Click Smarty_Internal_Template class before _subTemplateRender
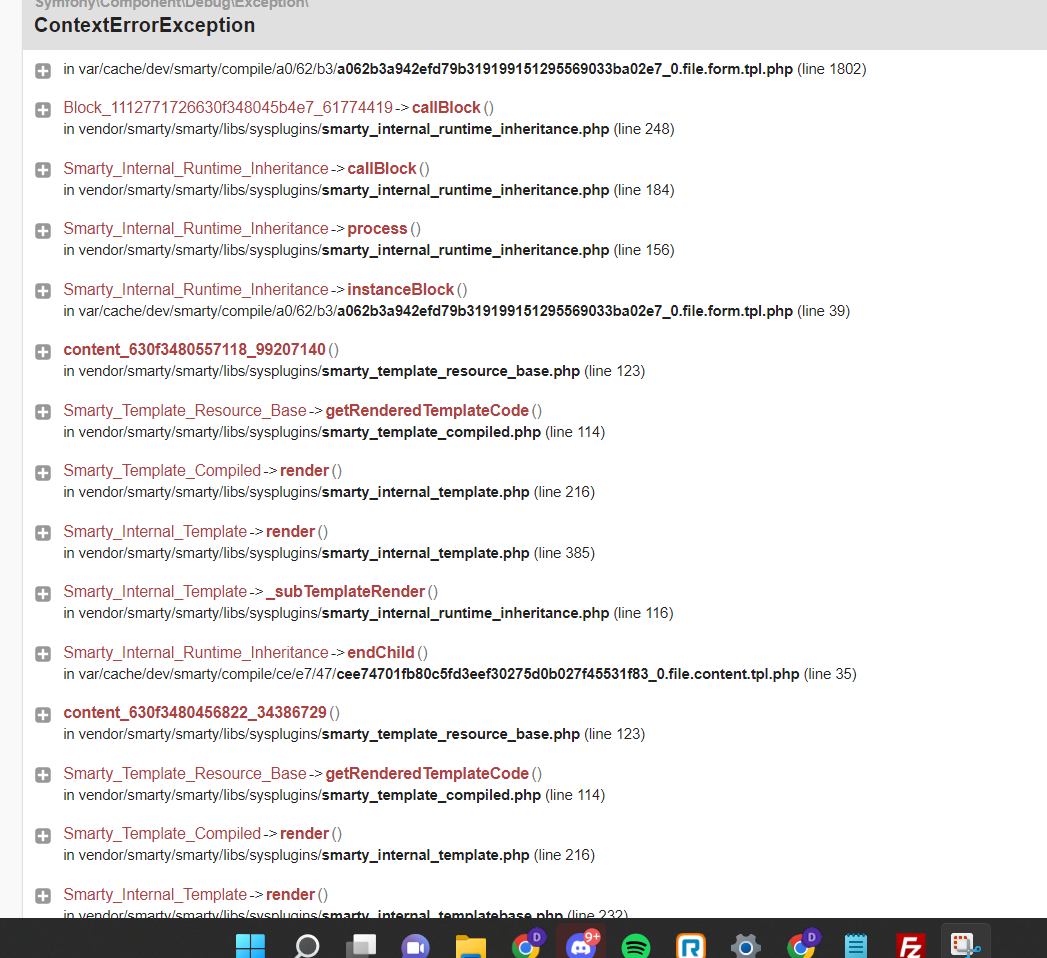Image resolution: width=1047 pixels, height=958 pixels. (156, 592)
